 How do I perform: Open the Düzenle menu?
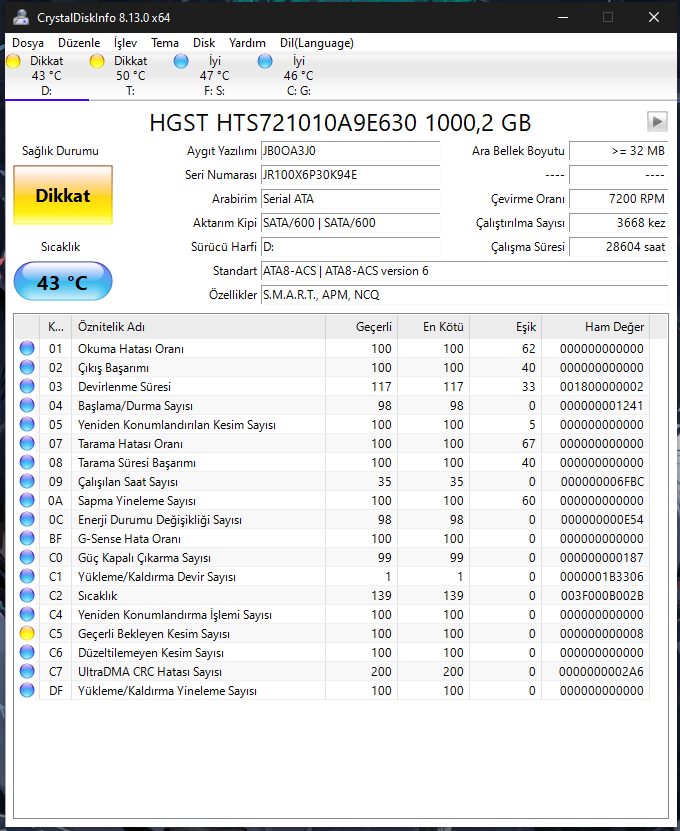[x=79, y=43]
